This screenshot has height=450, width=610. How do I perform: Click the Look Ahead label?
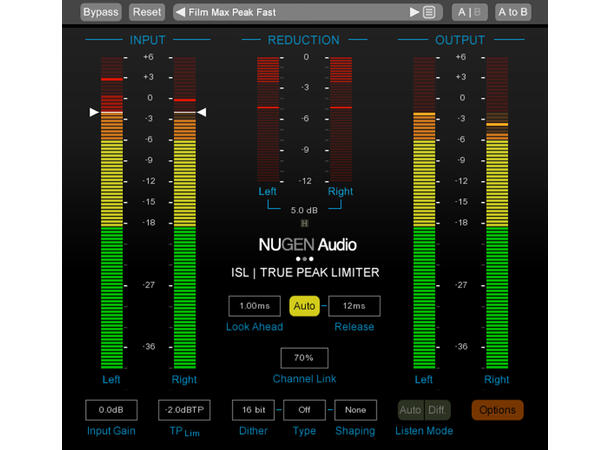click(254, 327)
